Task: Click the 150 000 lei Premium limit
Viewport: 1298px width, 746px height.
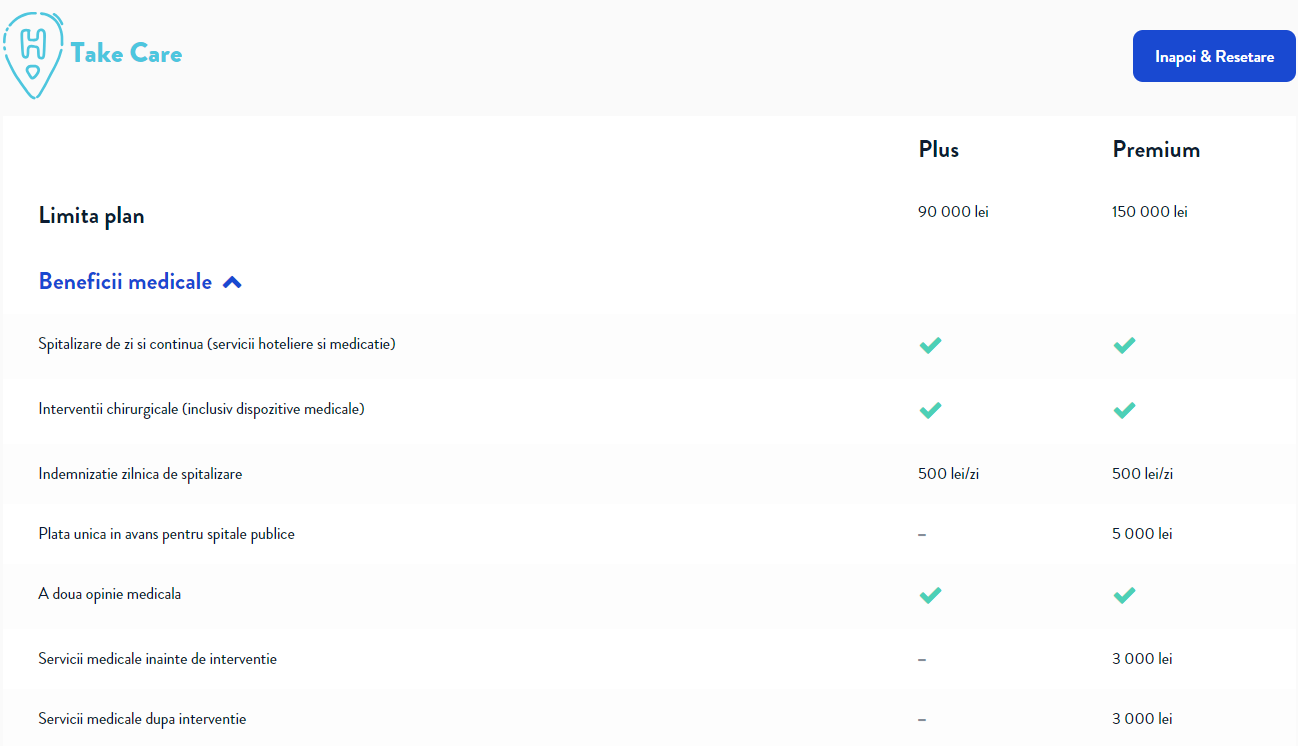Action: [1150, 212]
